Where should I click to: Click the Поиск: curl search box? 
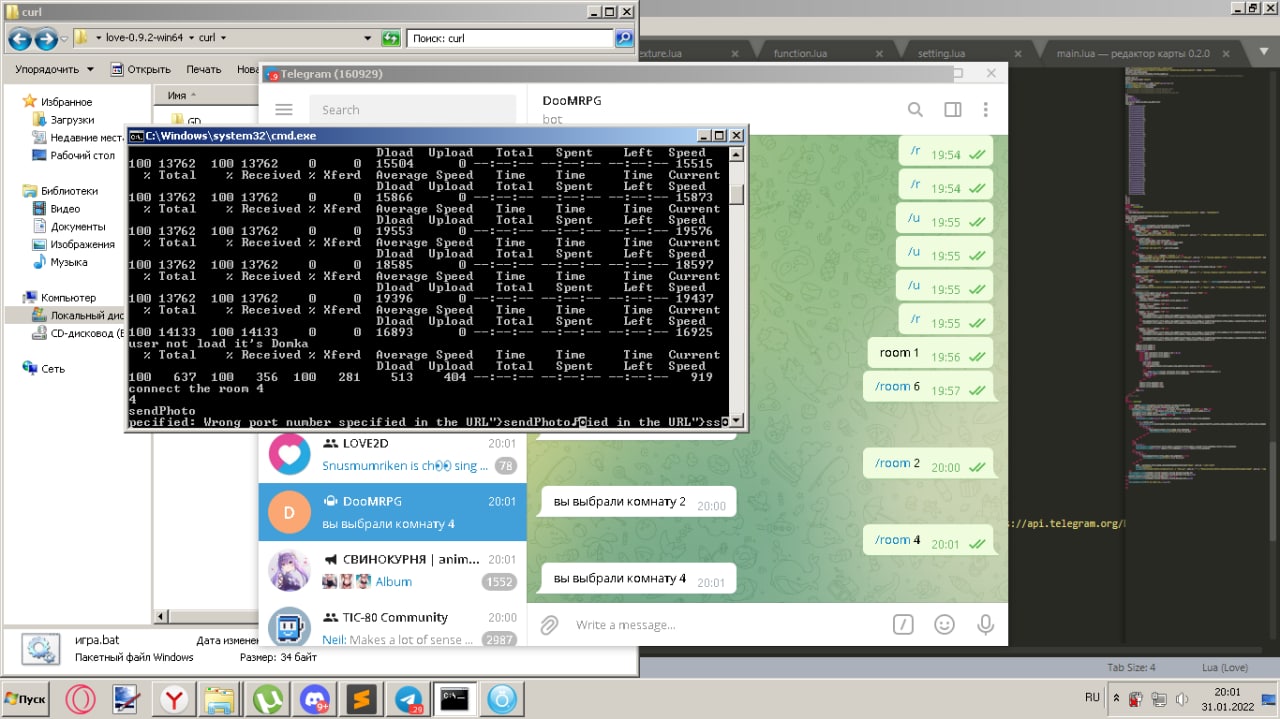point(511,38)
